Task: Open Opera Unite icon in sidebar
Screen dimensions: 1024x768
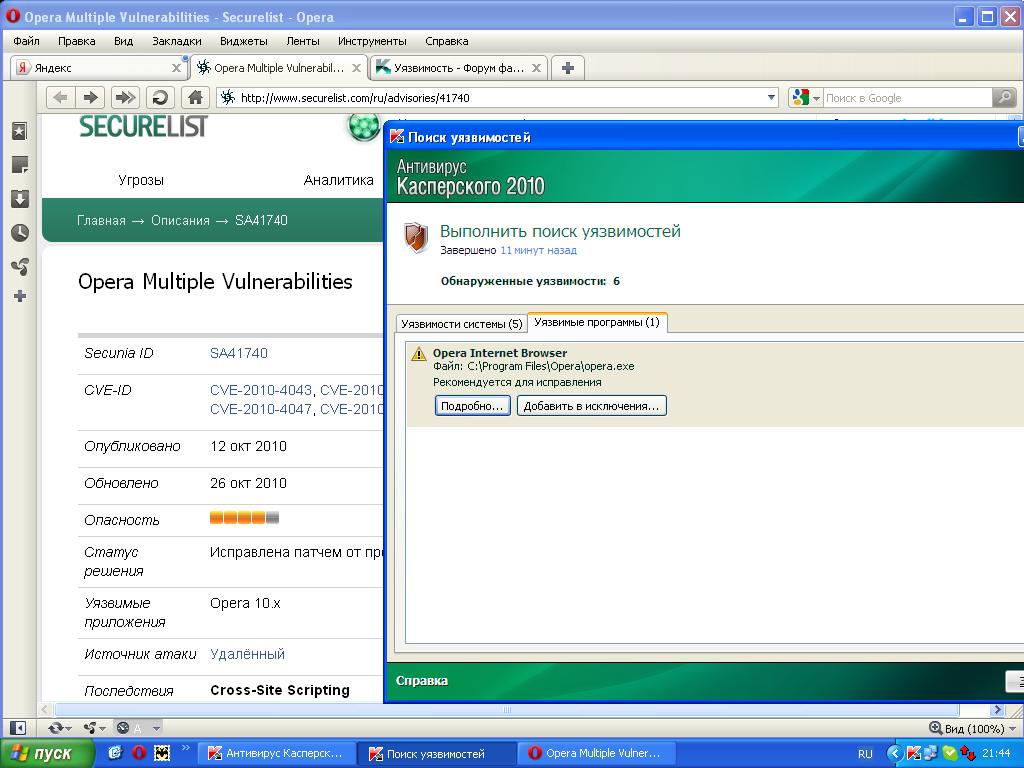Action: 20,266
